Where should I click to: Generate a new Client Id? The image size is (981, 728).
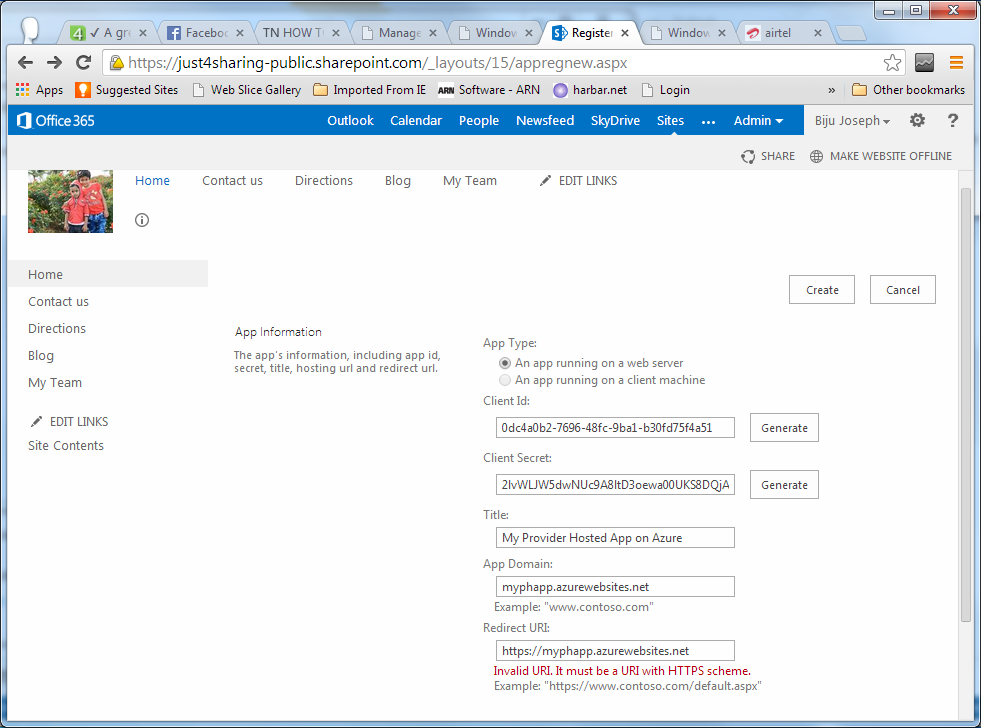click(x=784, y=428)
